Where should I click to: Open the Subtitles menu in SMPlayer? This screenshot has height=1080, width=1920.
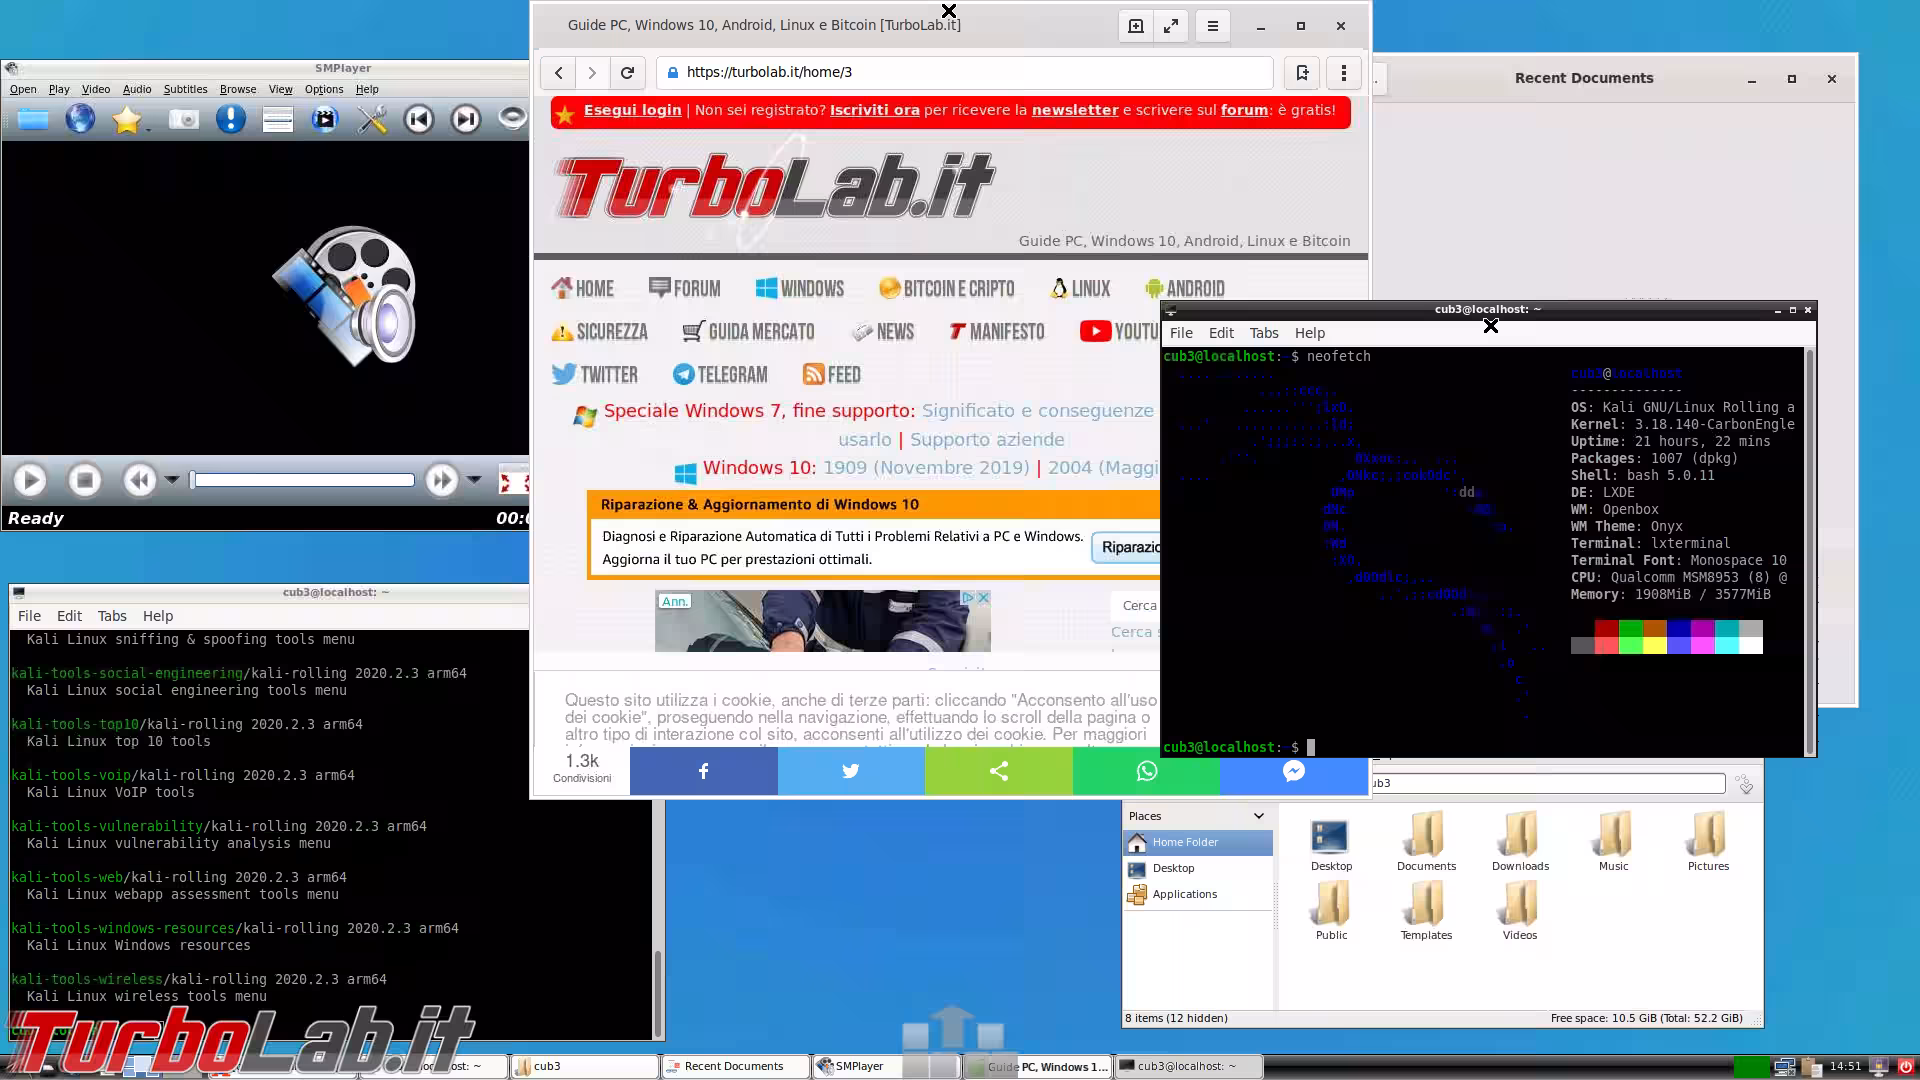pos(185,89)
